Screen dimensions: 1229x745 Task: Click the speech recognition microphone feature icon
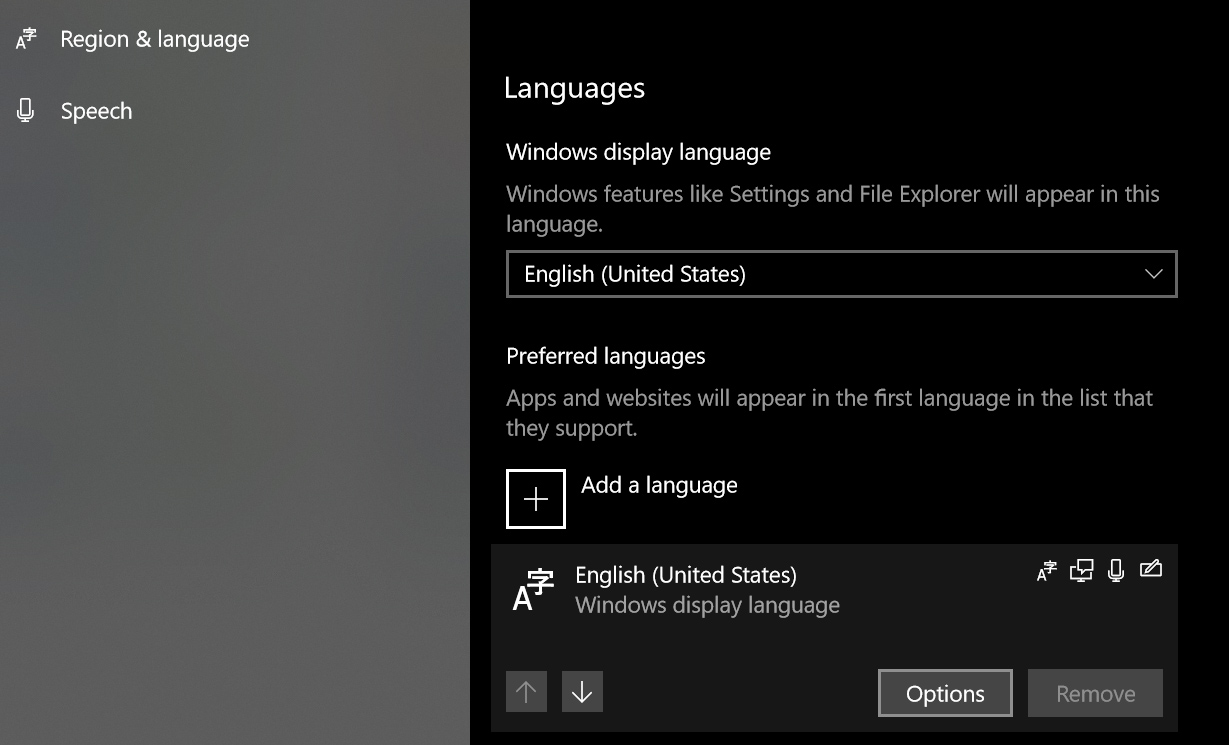point(1116,571)
